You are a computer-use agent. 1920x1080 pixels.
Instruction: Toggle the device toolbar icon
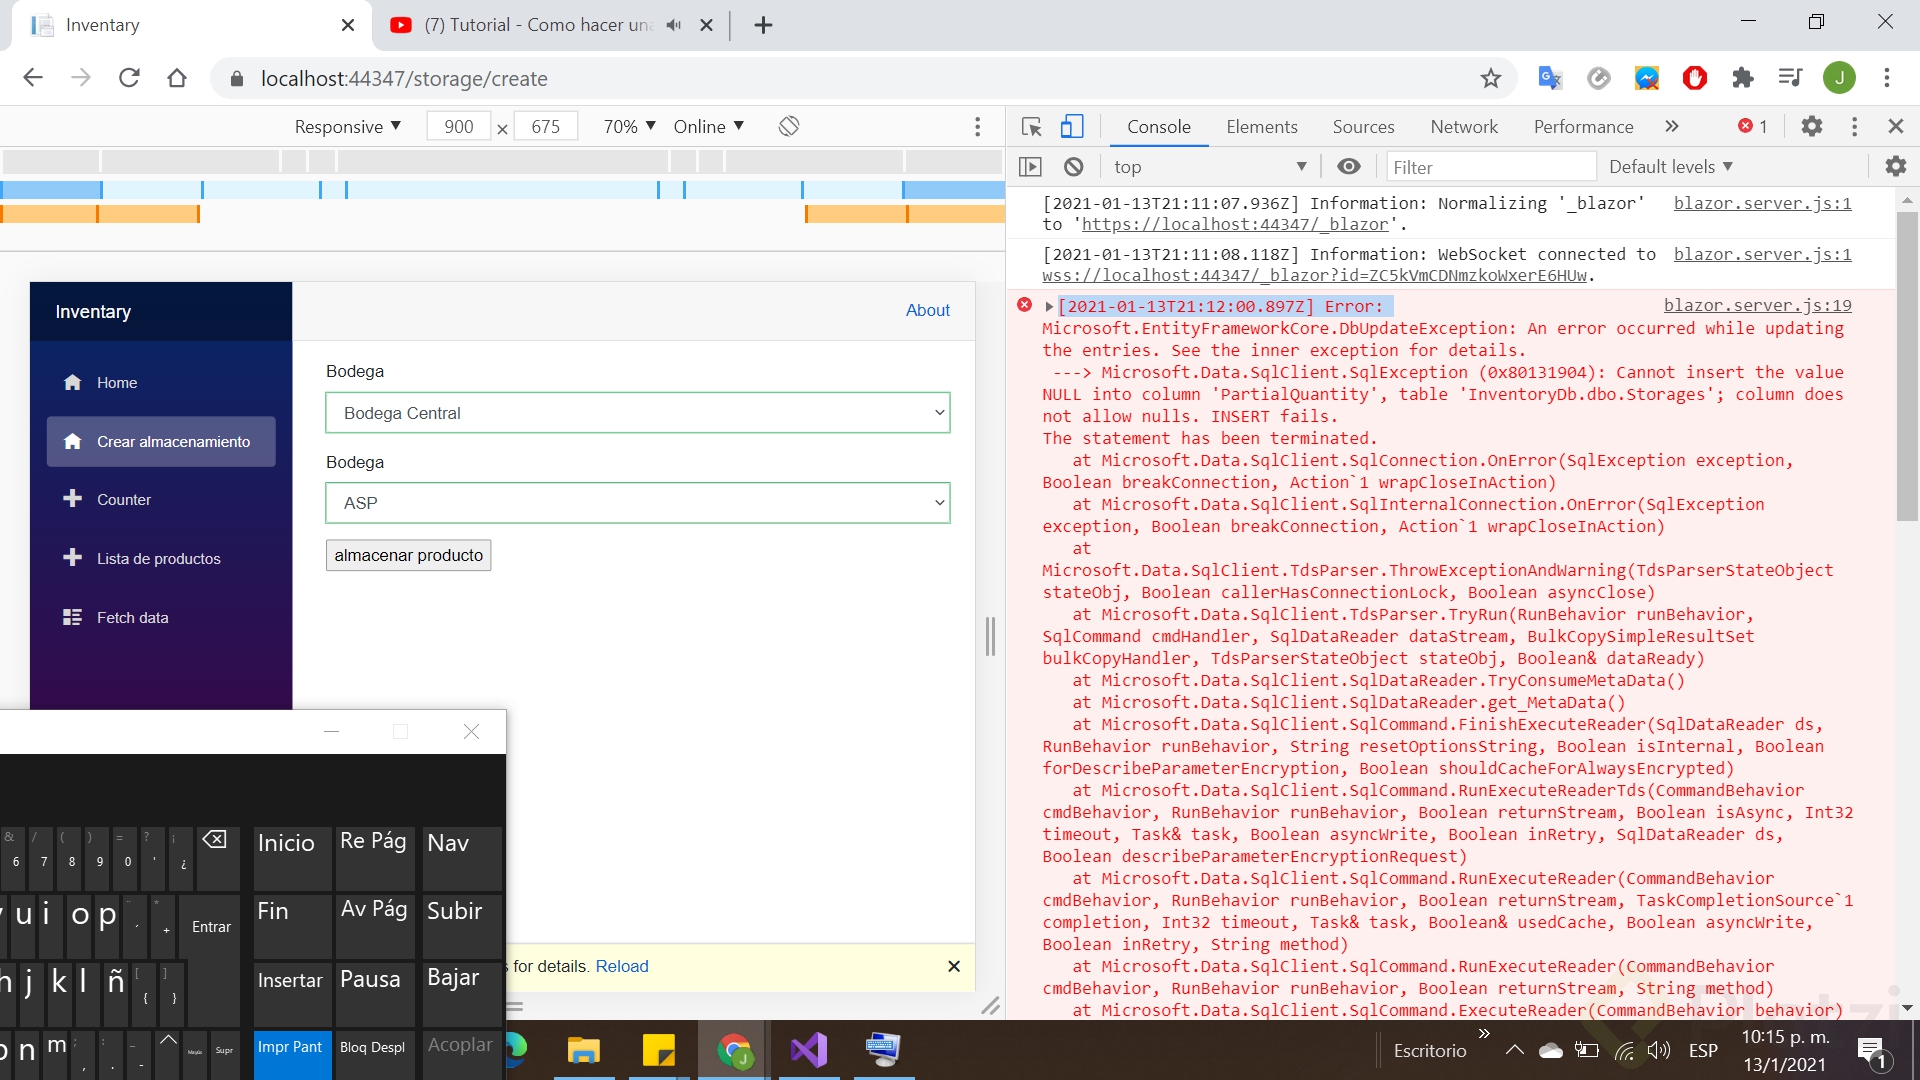1071,127
